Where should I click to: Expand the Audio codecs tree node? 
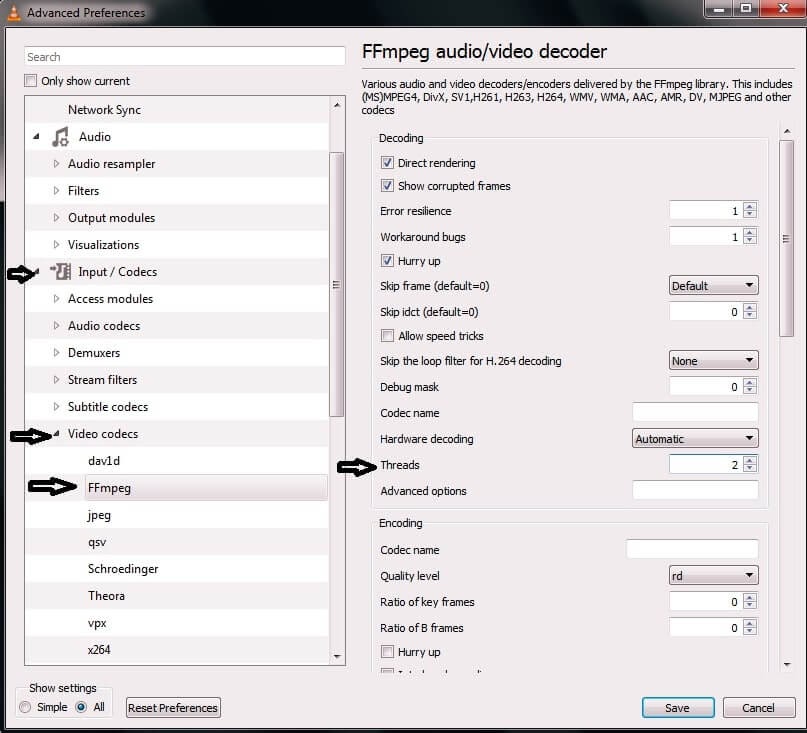(x=56, y=325)
